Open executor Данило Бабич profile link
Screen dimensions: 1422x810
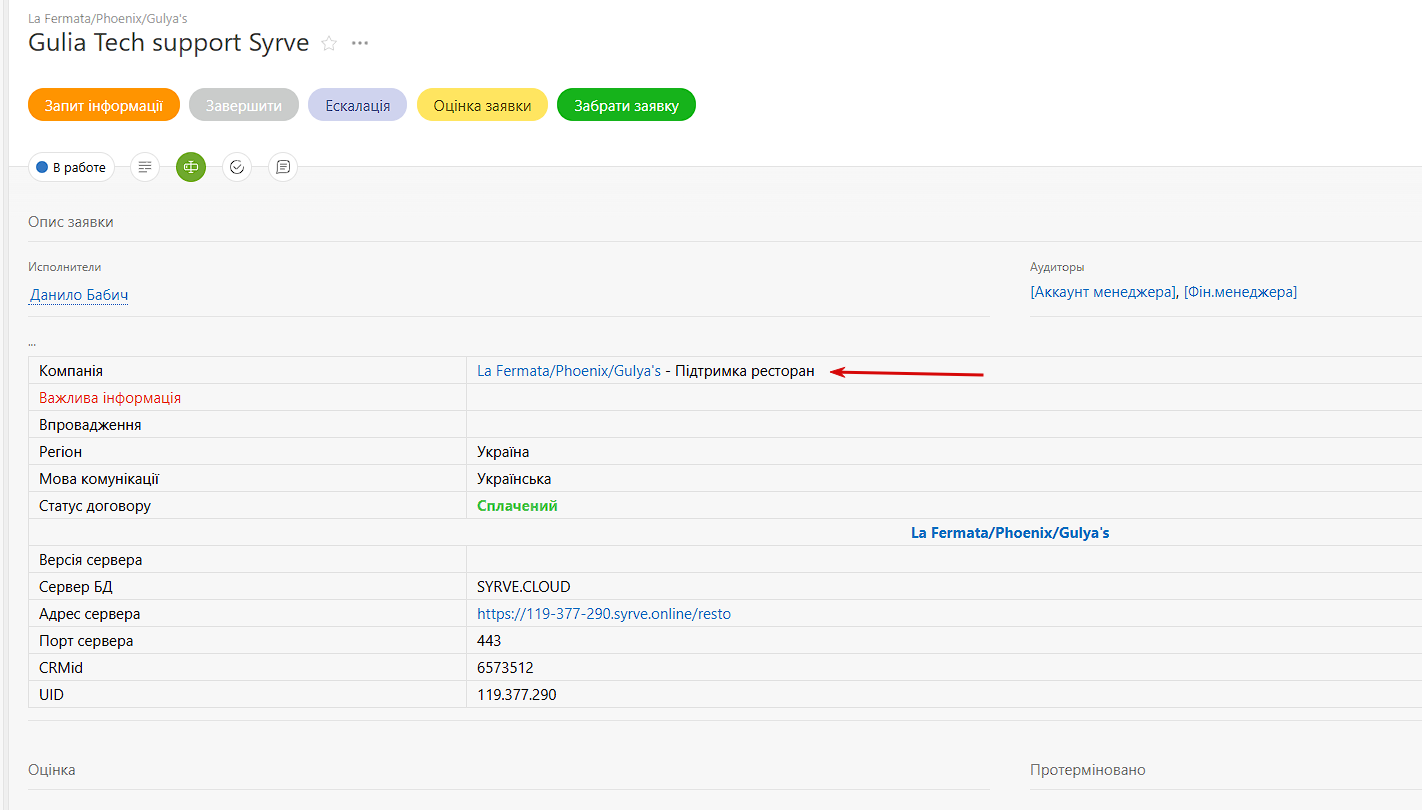79,295
